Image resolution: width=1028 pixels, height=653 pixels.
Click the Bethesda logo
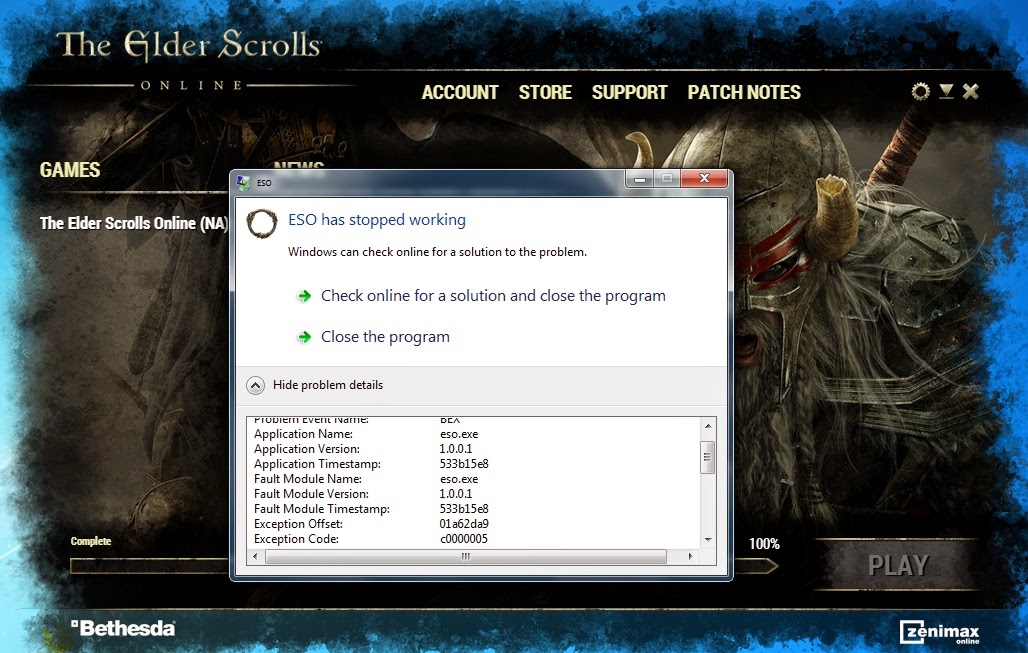point(123,628)
